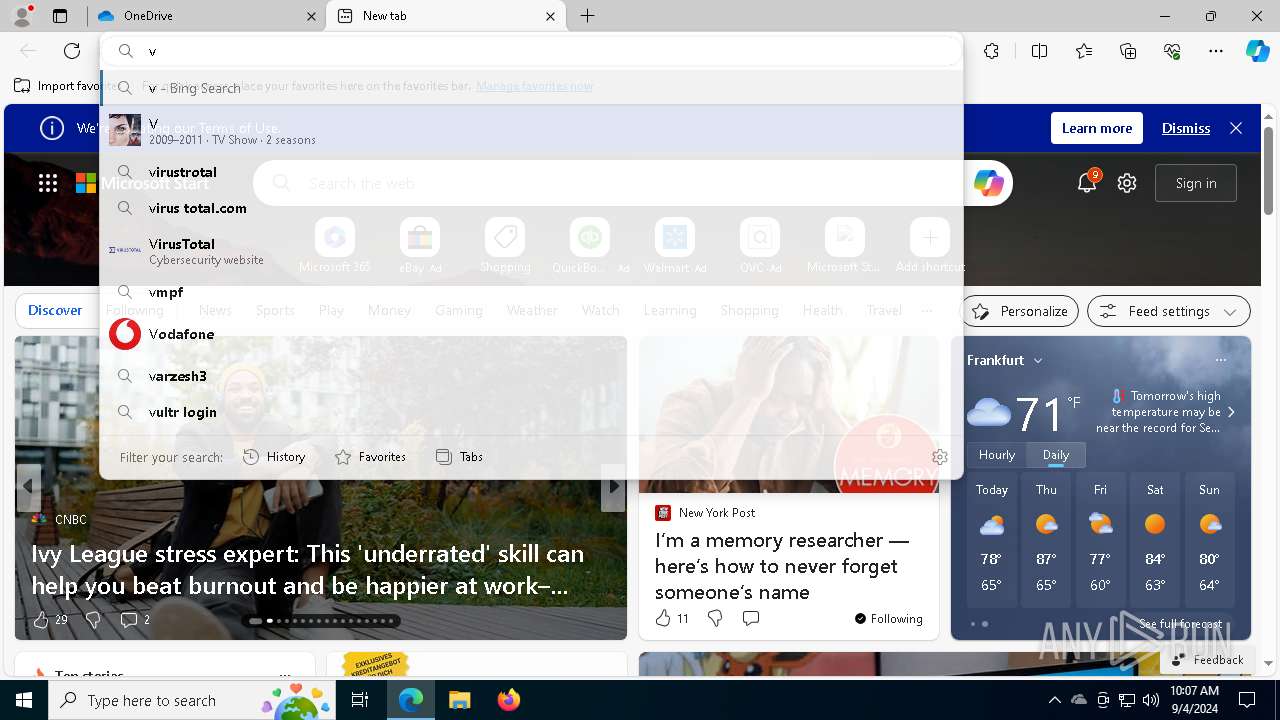Image resolution: width=1280 pixels, height=720 pixels.
Task: Toggle Following on New York Post article
Action: pos(889,619)
